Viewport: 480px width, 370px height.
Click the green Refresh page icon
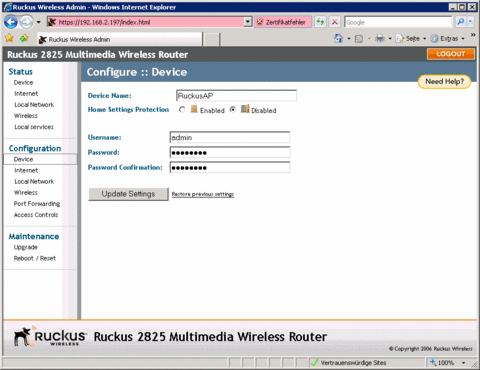click(320, 22)
